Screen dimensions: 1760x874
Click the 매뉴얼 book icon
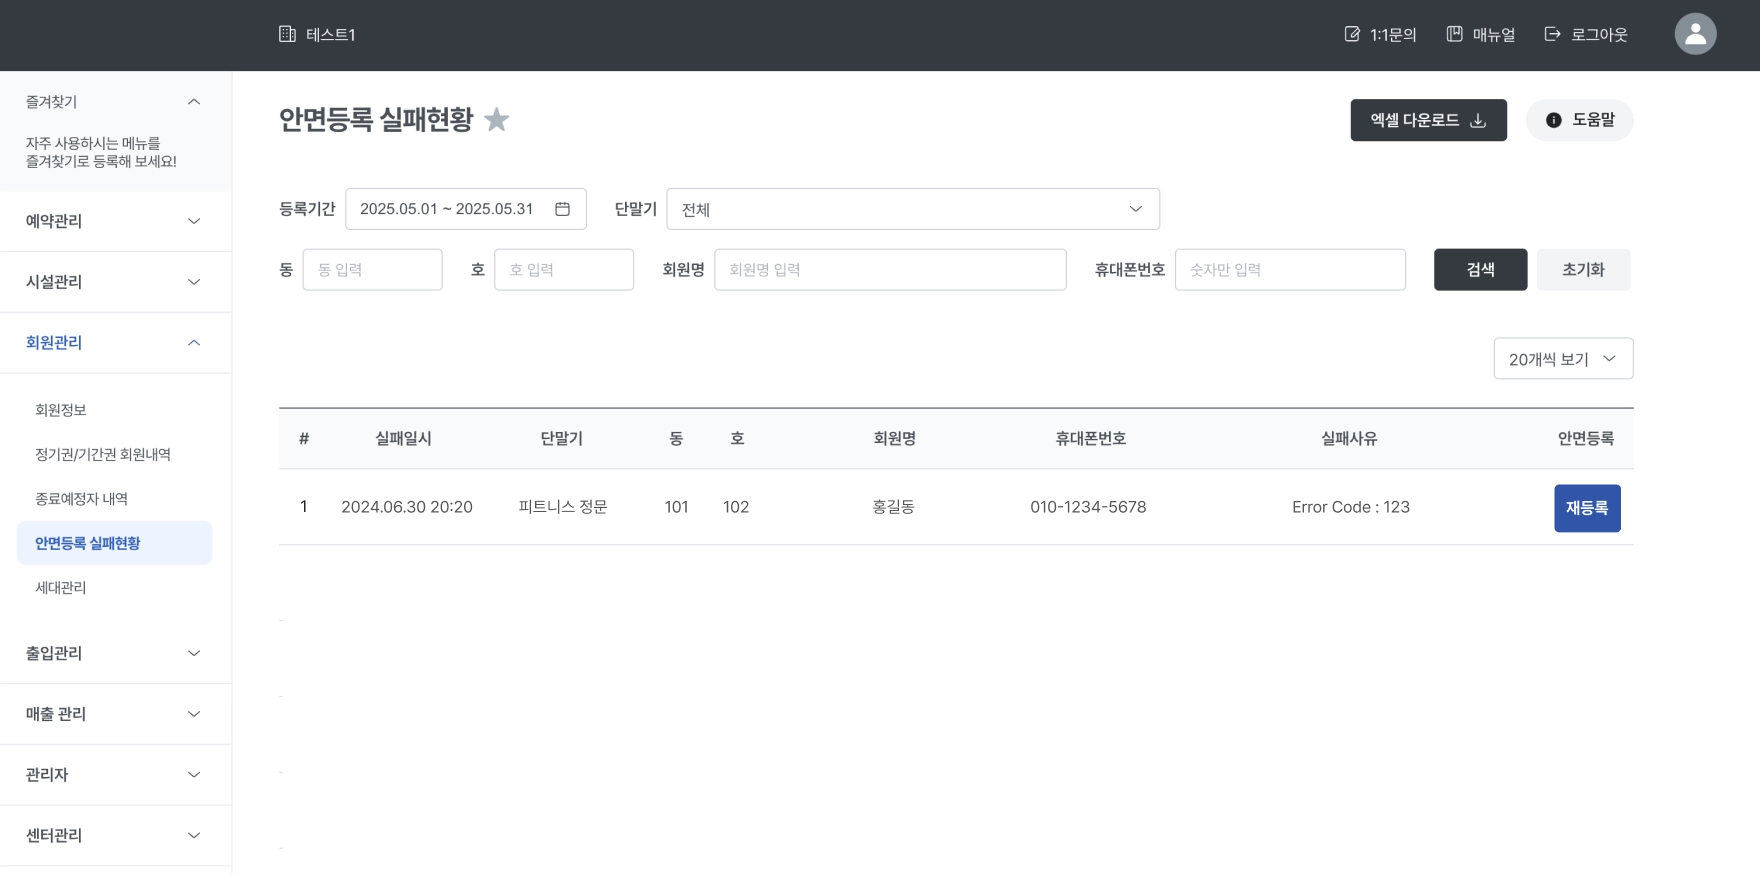pos(1455,34)
